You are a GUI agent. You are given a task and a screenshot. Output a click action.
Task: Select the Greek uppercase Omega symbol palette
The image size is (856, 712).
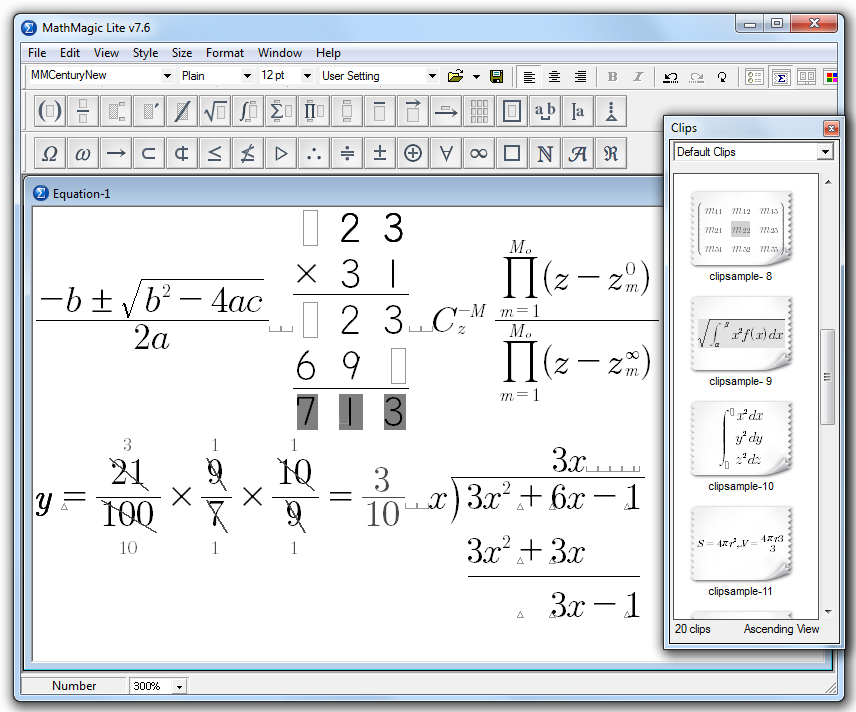tap(50, 153)
